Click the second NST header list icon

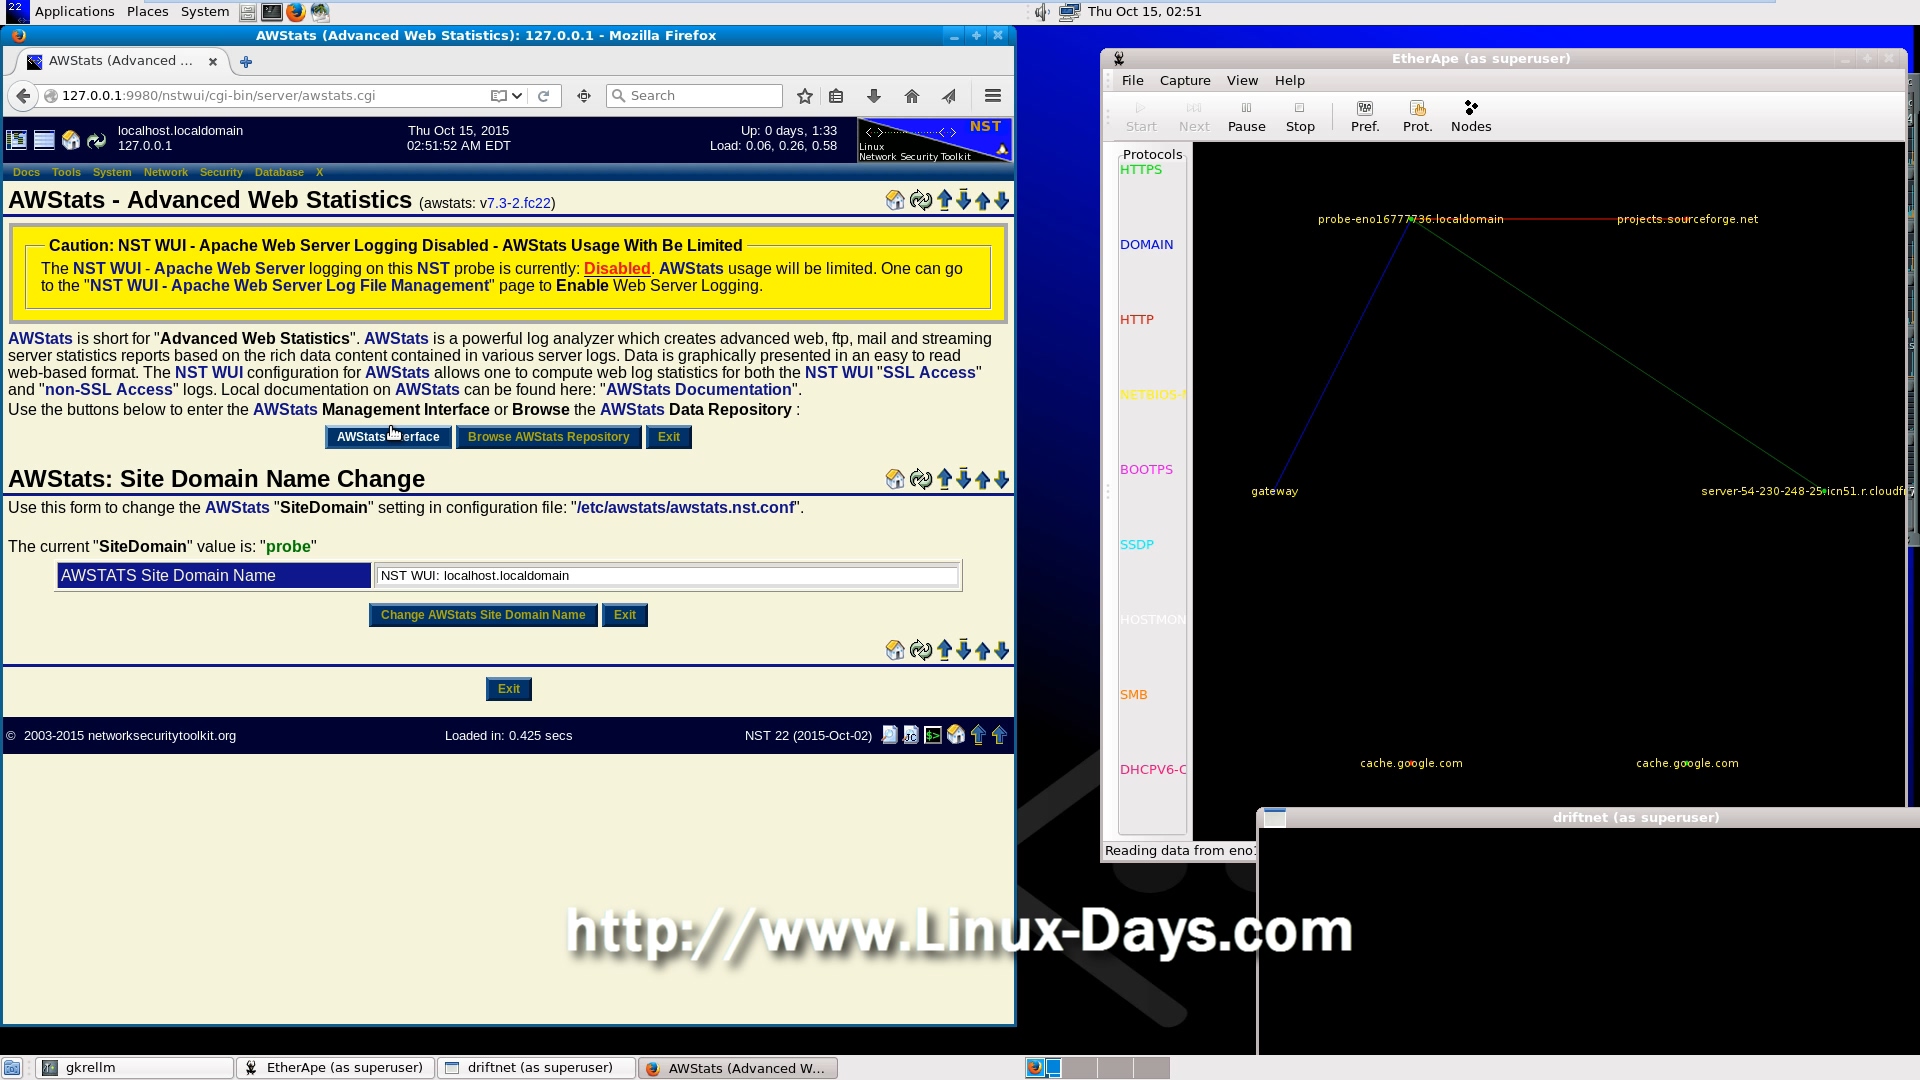point(44,141)
